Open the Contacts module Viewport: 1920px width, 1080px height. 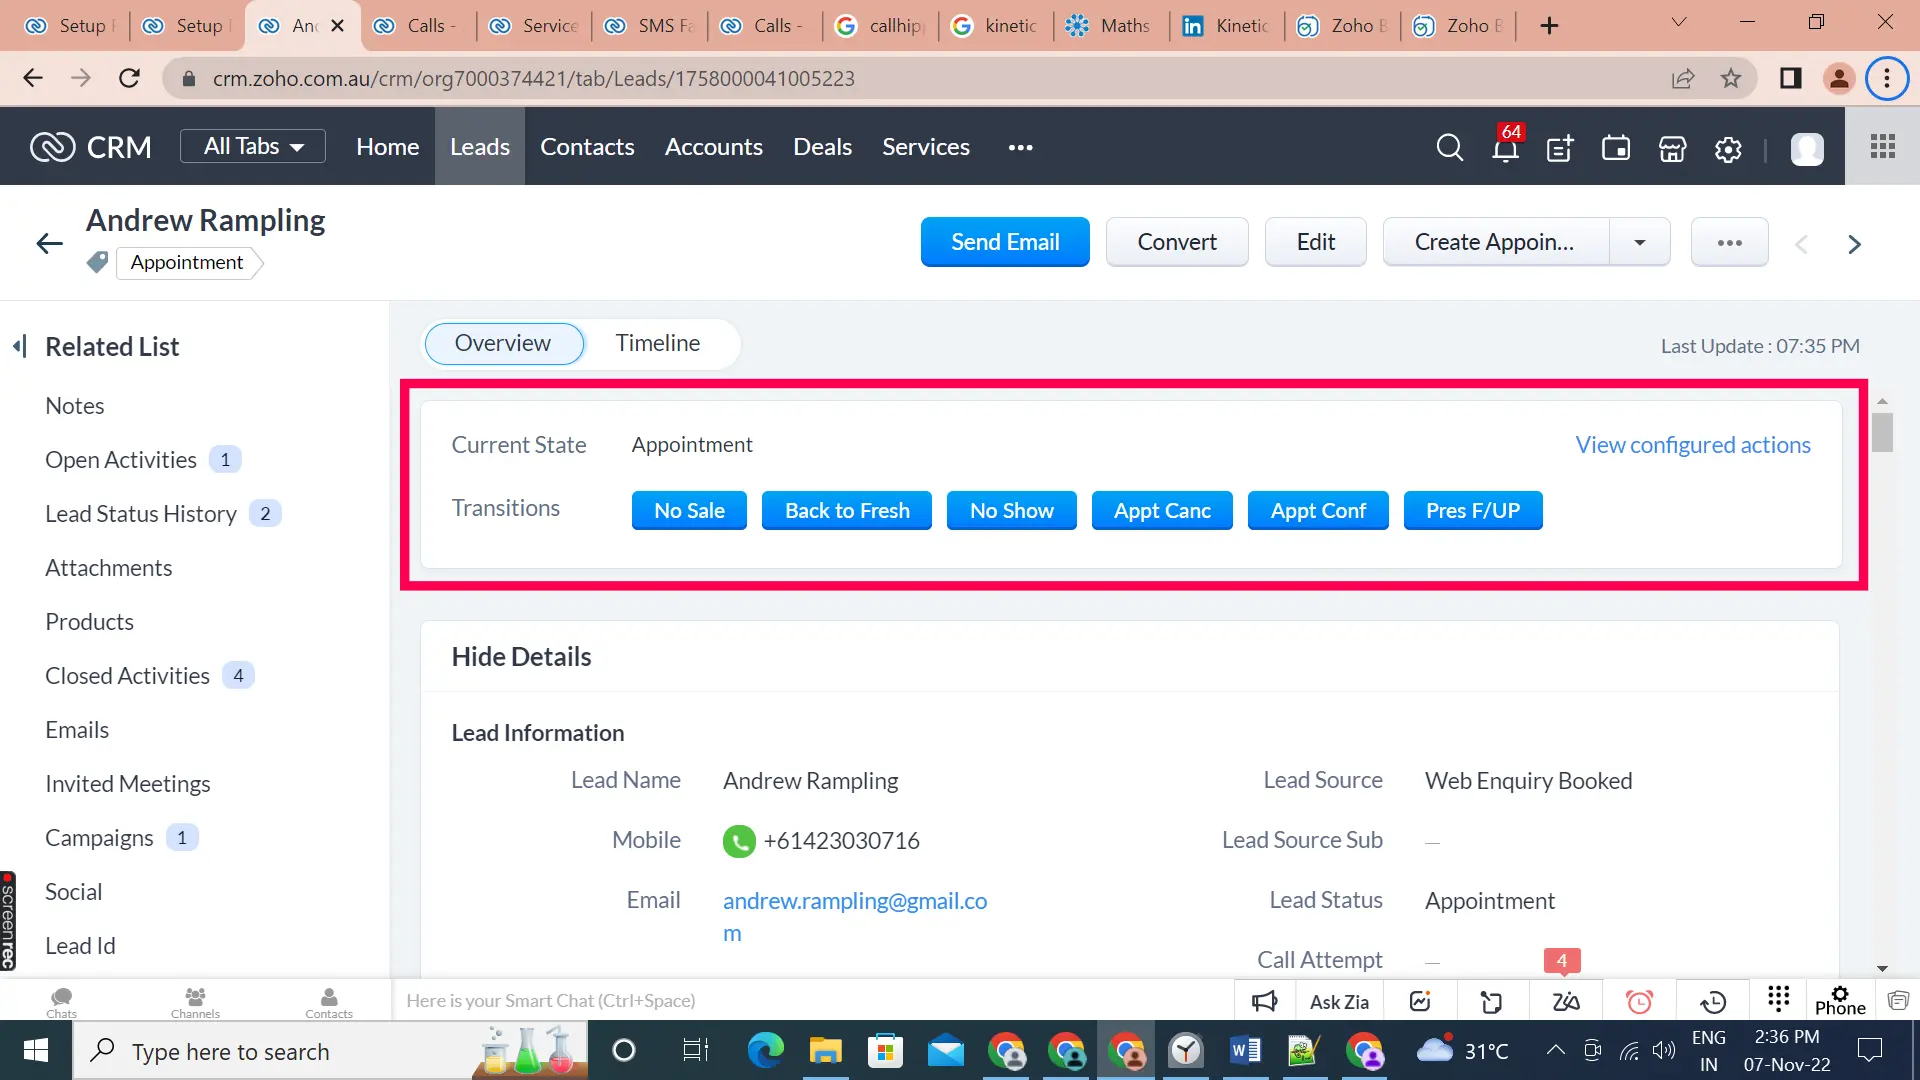[x=586, y=146]
